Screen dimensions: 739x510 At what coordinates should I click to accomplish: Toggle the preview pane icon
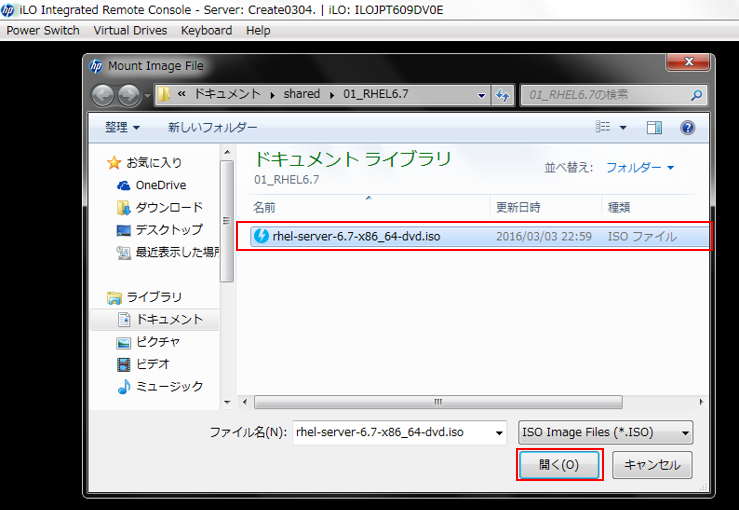[x=654, y=127]
